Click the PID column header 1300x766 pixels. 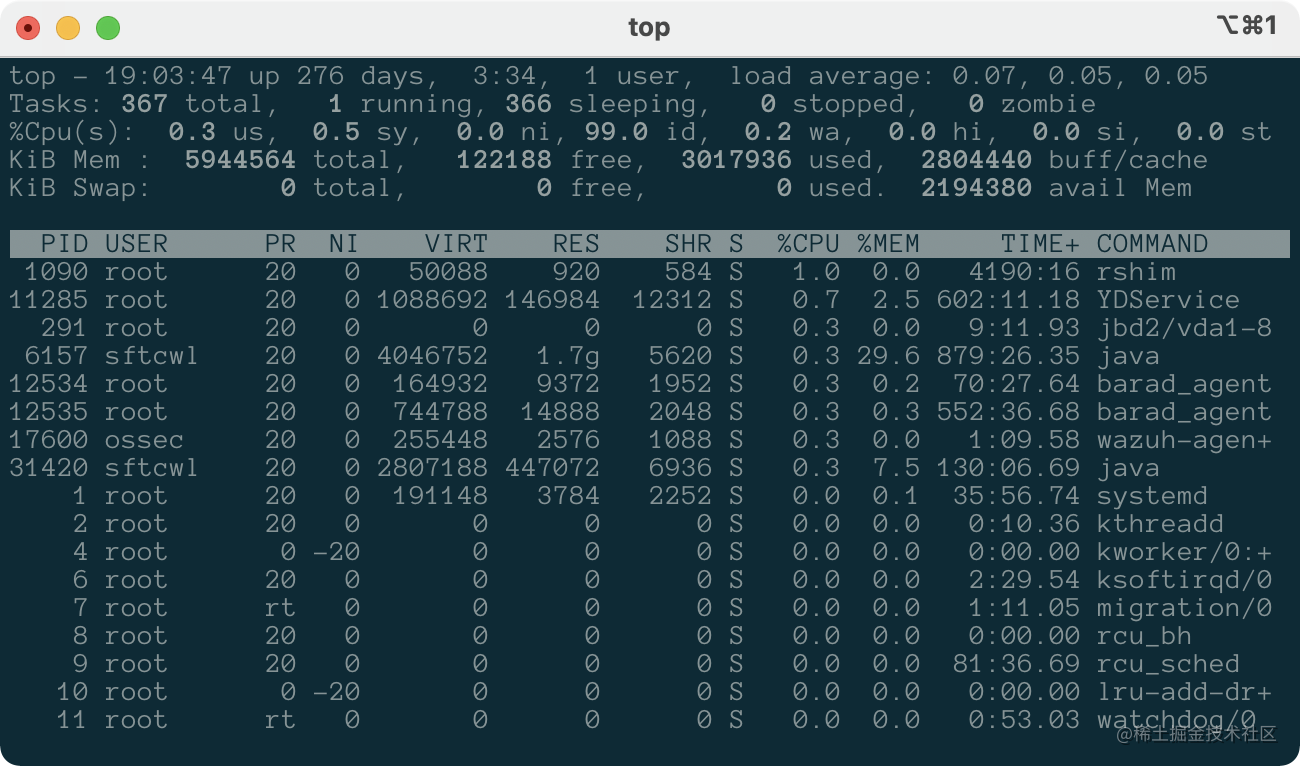coord(64,244)
